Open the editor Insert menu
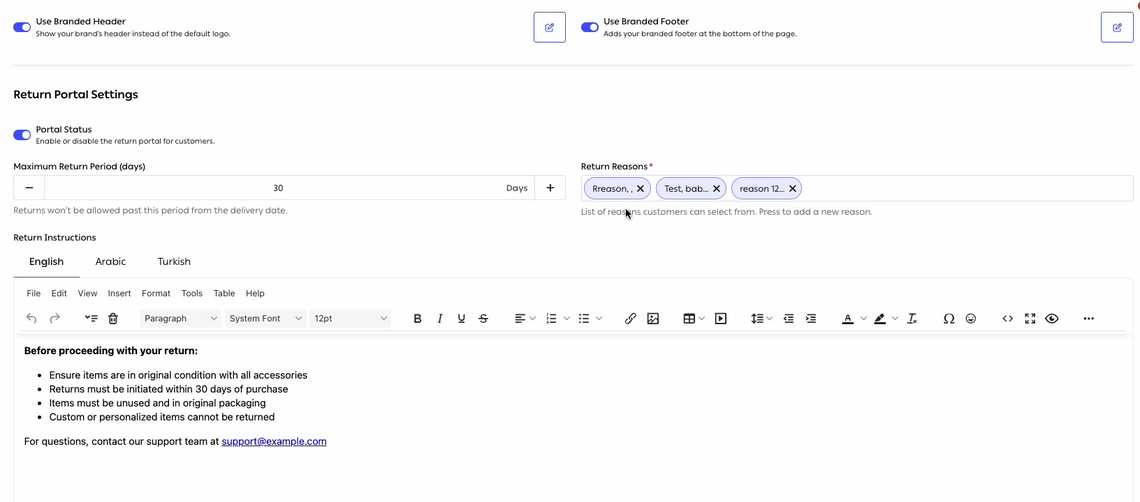1140x502 pixels. pyautogui.click(x=119, y=293)
